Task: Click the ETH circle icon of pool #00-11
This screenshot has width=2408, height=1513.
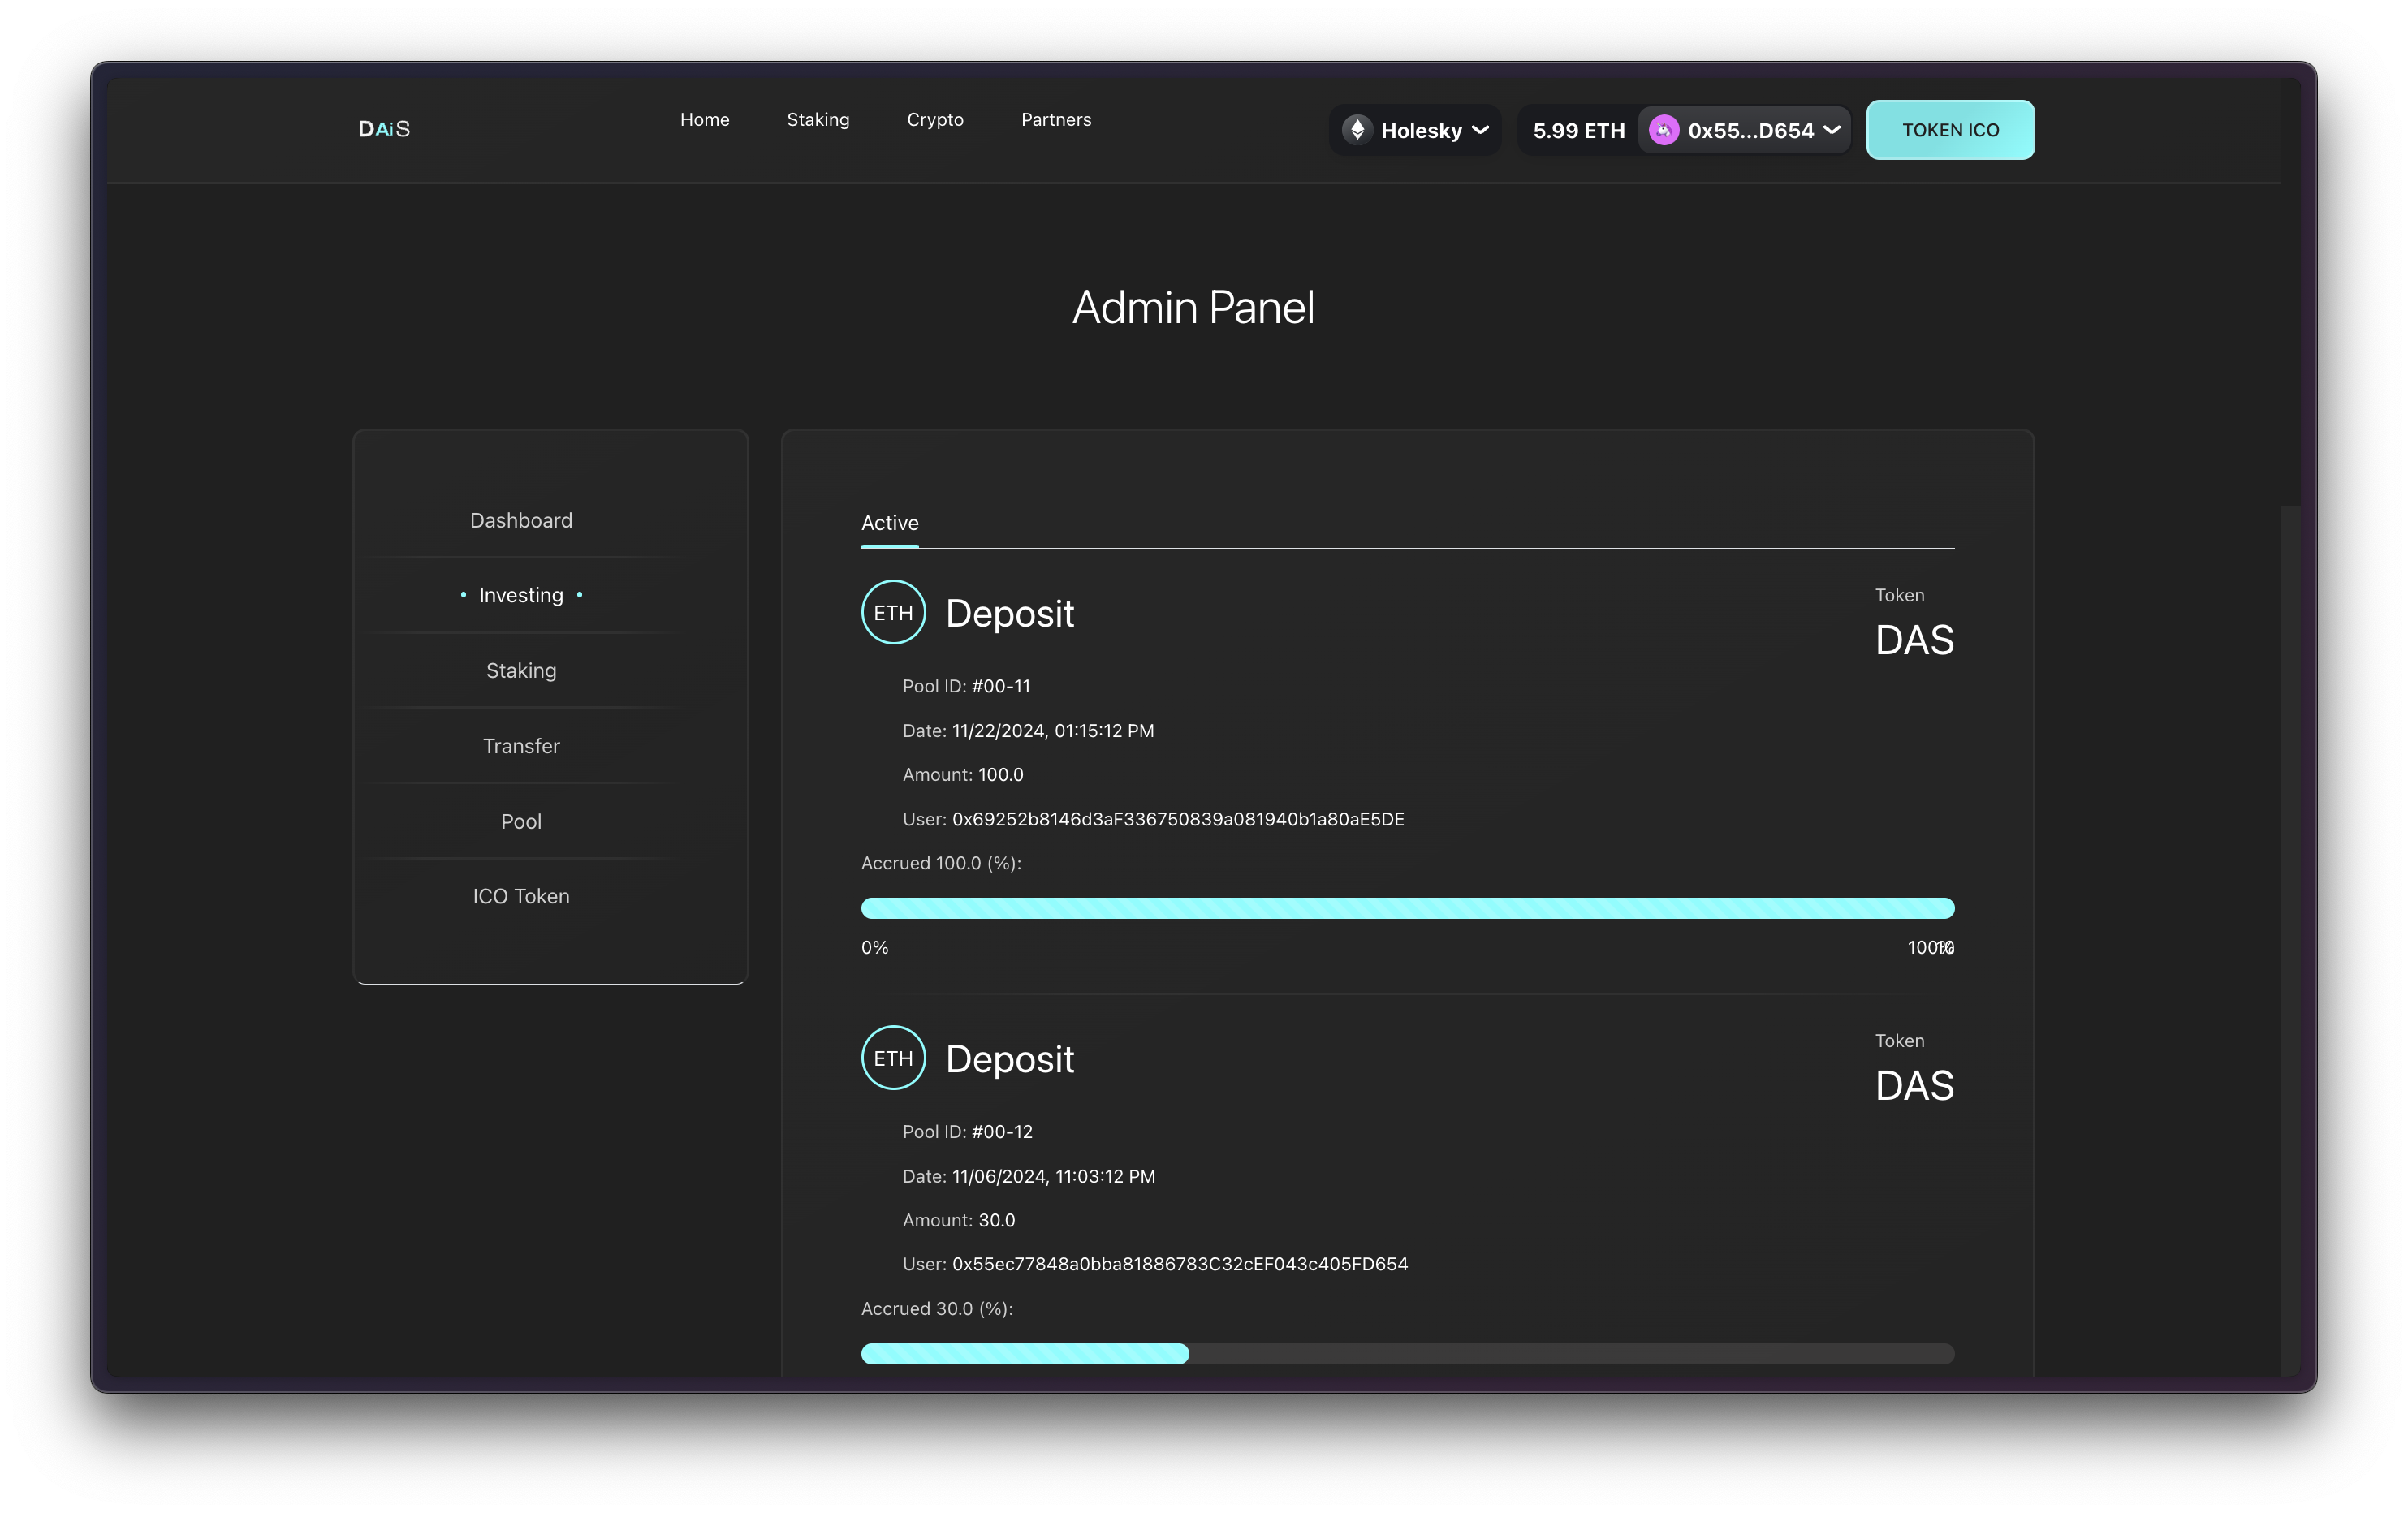Action: 893,612
